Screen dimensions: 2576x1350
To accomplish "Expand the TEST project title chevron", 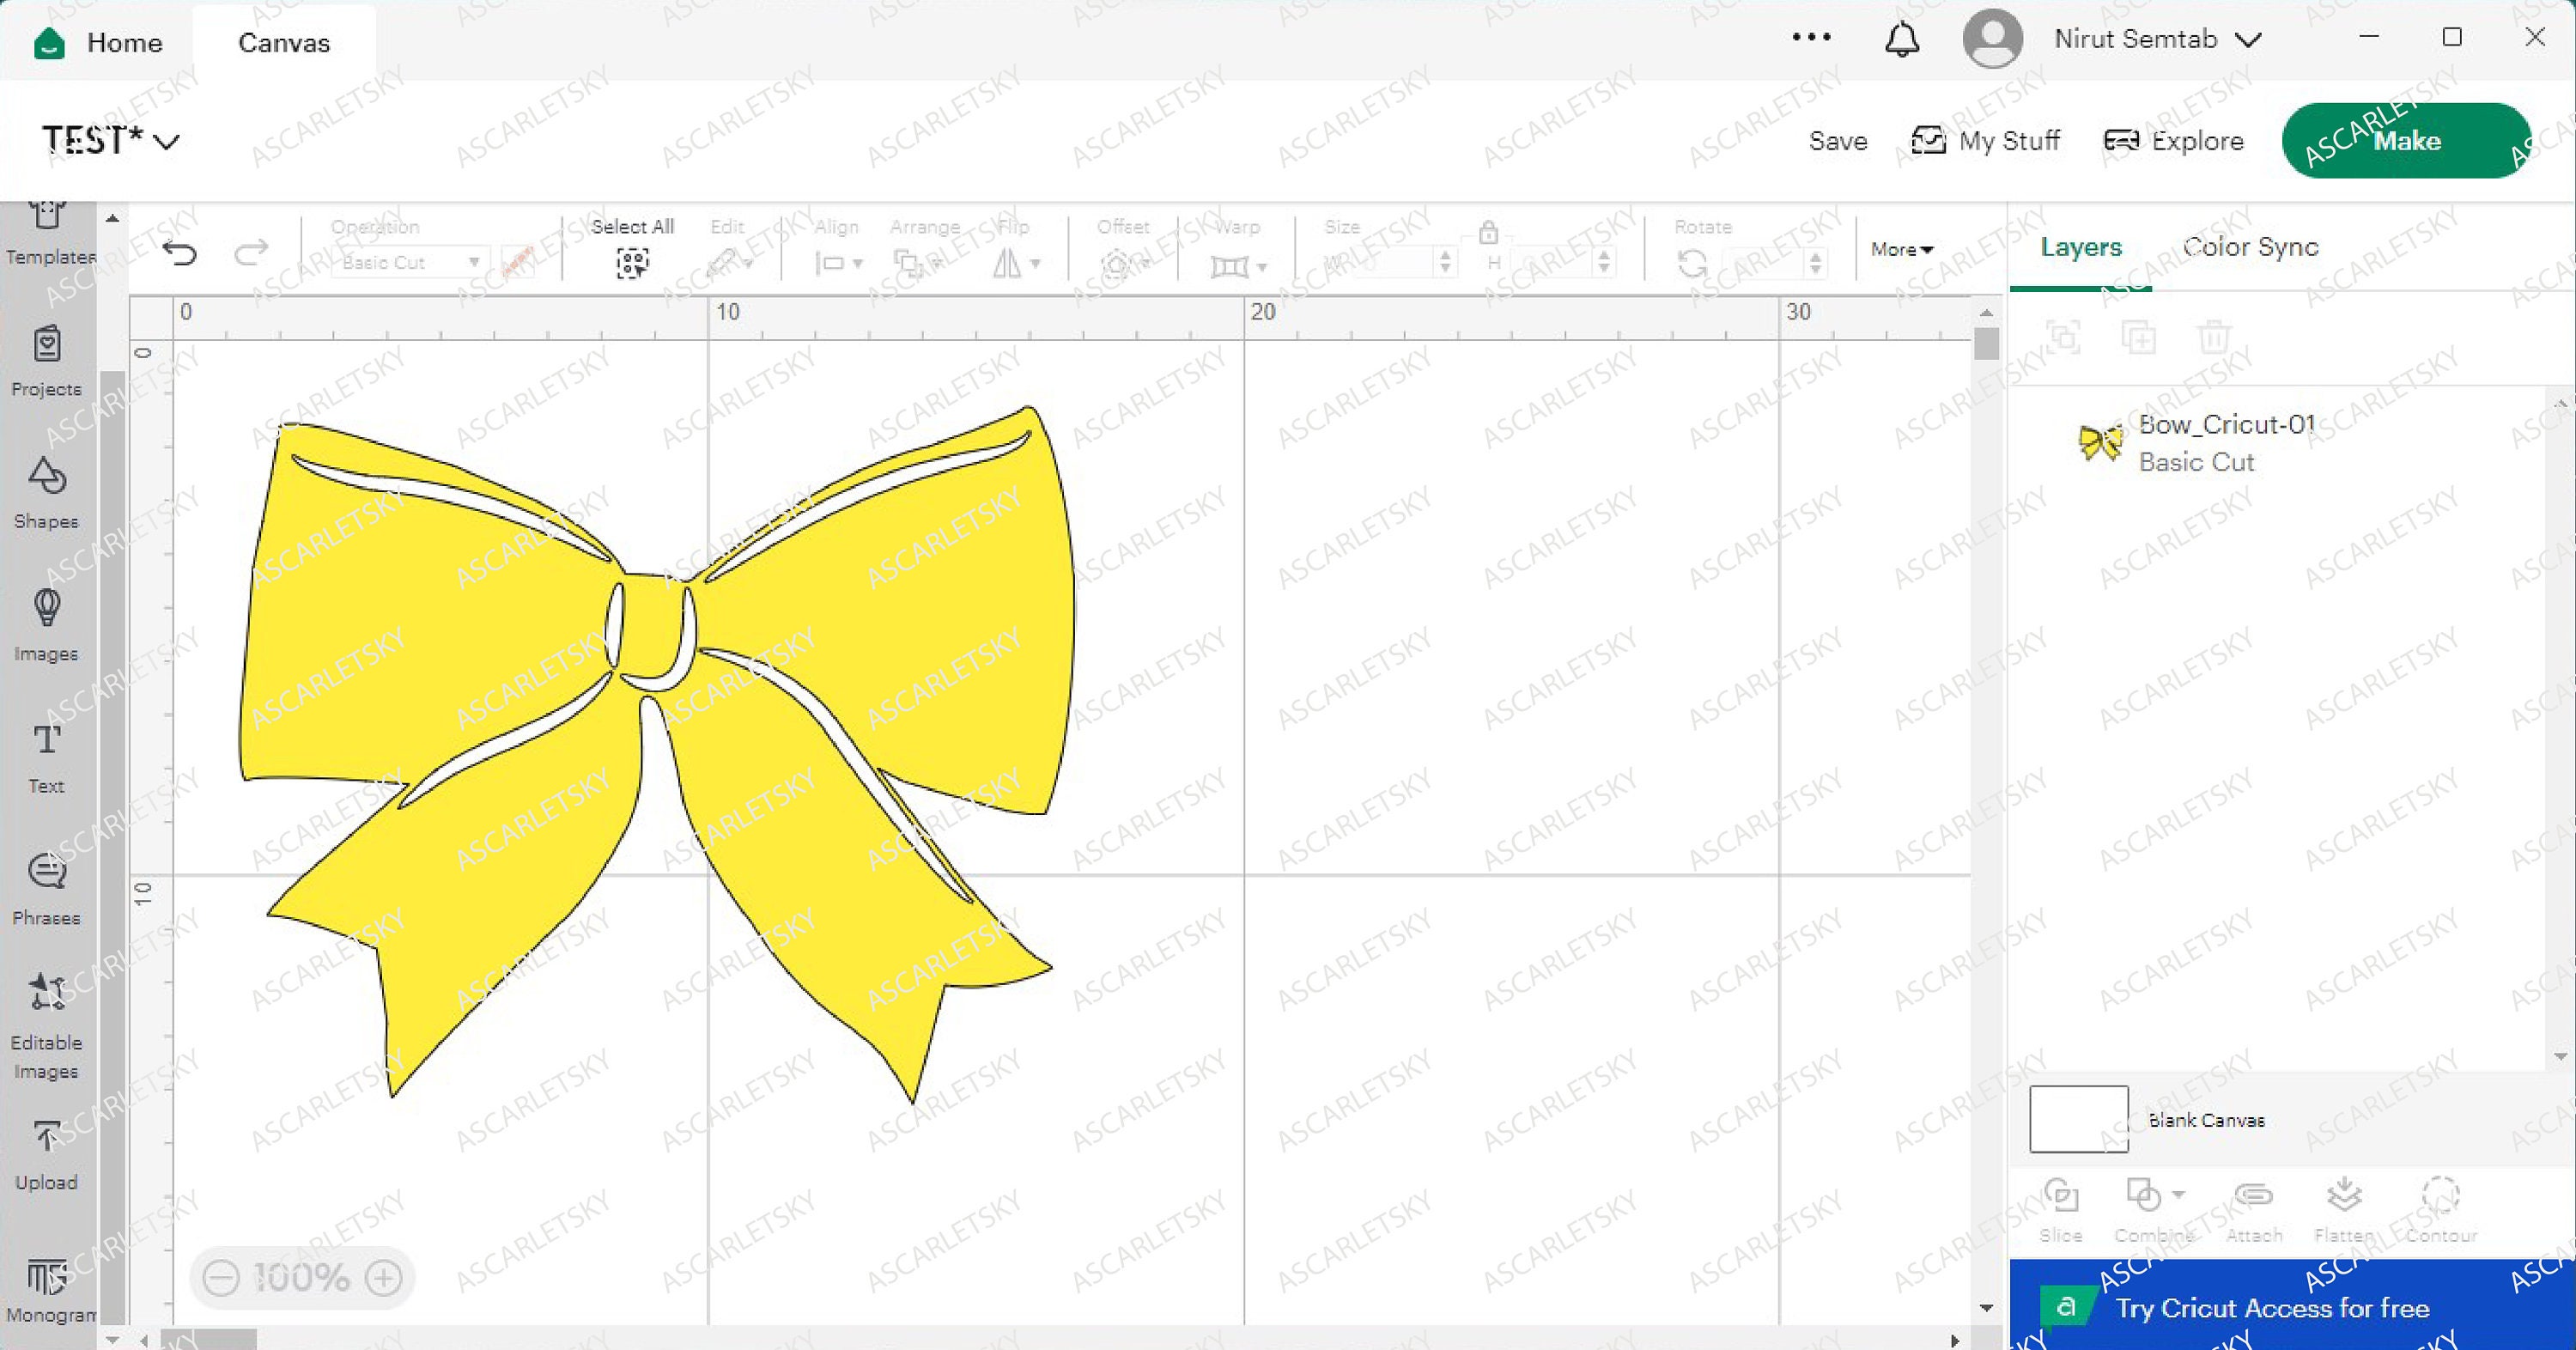I will (168, 141).
